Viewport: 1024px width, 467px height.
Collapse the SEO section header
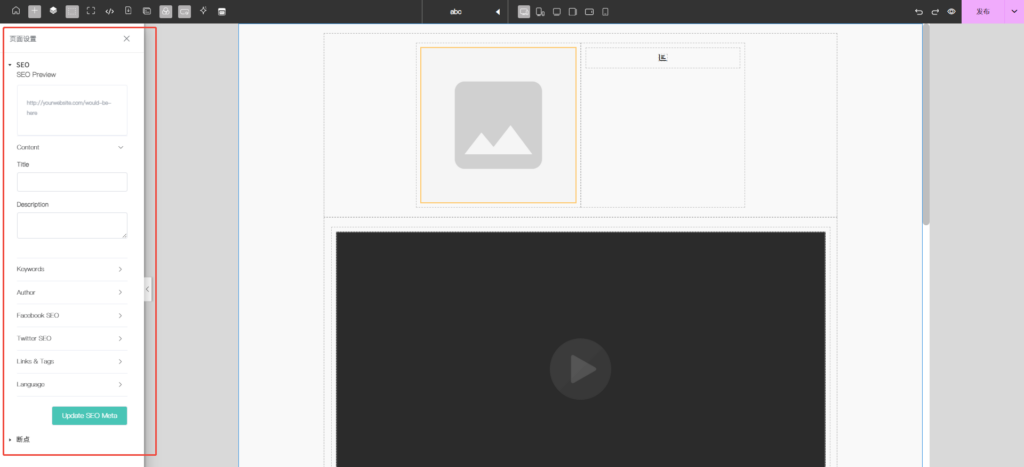coord(22,64)
